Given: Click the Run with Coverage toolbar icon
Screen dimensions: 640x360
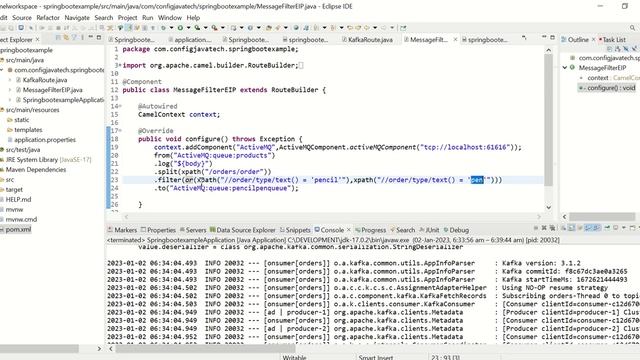Looking at the screenshot, I should [x=197, y=28].
